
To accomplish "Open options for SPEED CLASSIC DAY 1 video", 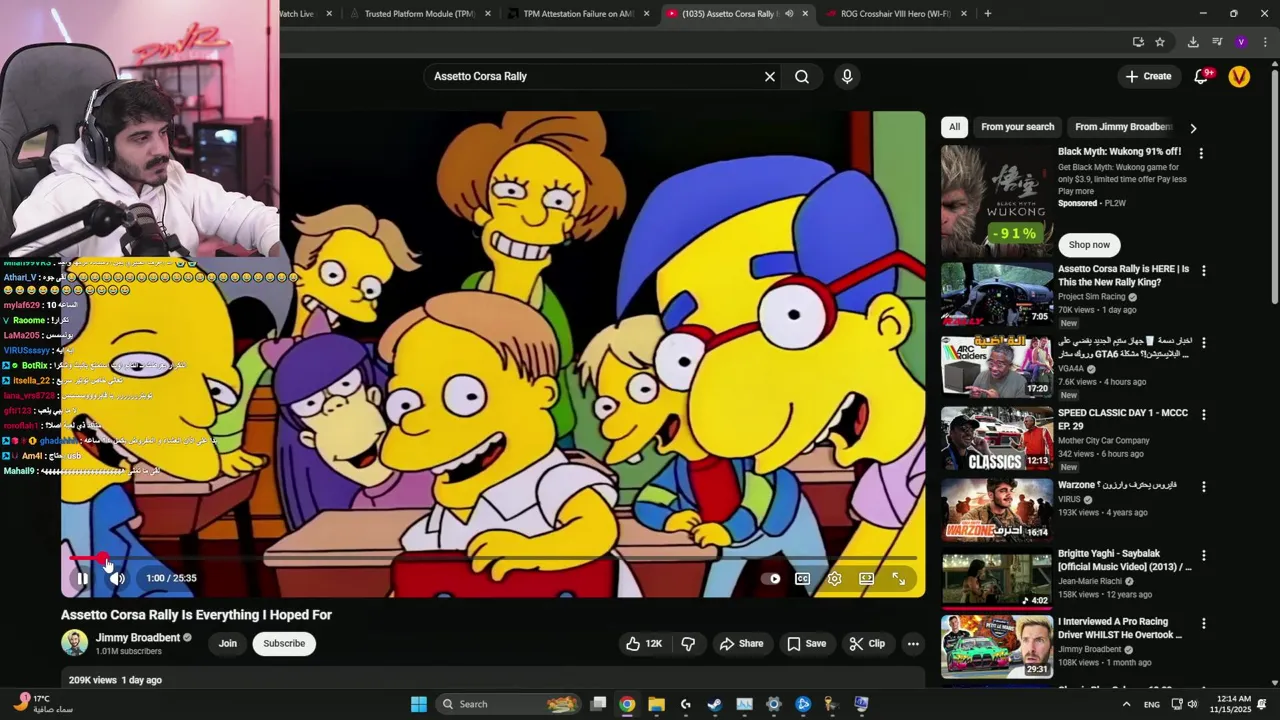I will 1203,414.
